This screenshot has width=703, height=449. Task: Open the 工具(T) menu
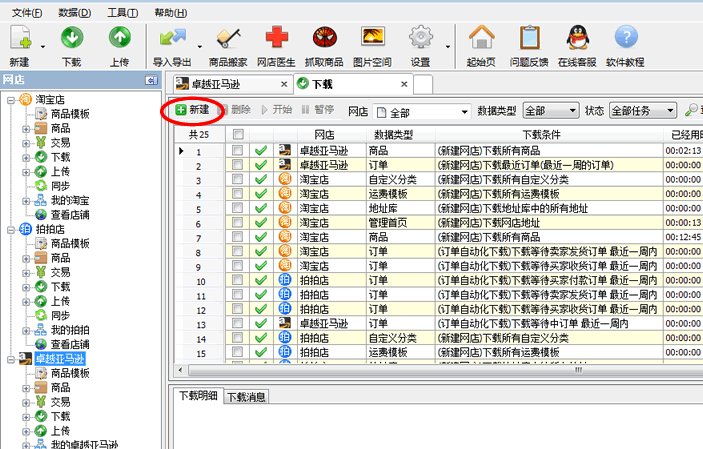point(122,13)
